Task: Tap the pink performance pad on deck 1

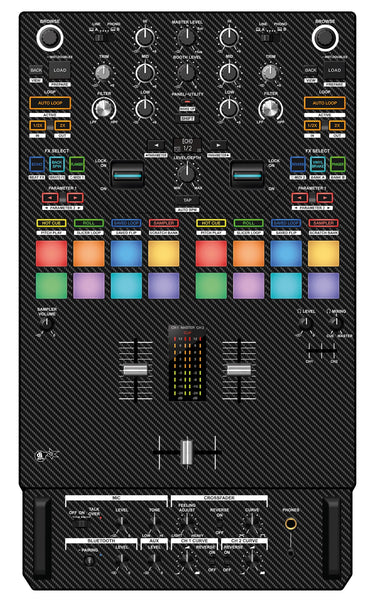Action: pos(89,286)
